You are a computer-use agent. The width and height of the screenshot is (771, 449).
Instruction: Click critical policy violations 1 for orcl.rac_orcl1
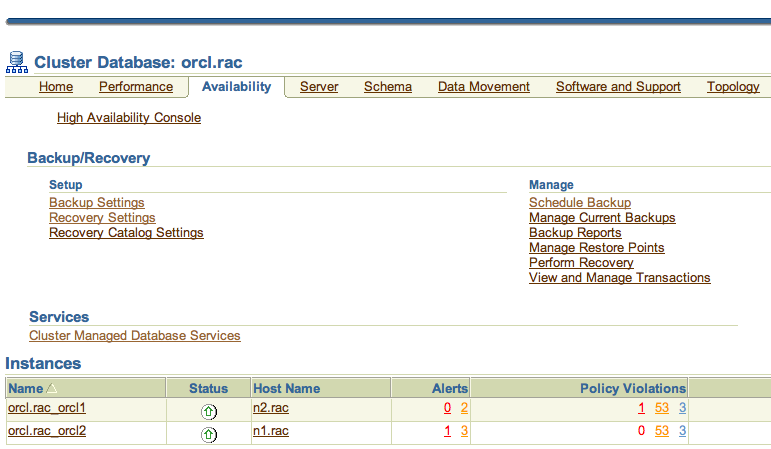pyautogui.click(x=641, y=408)
